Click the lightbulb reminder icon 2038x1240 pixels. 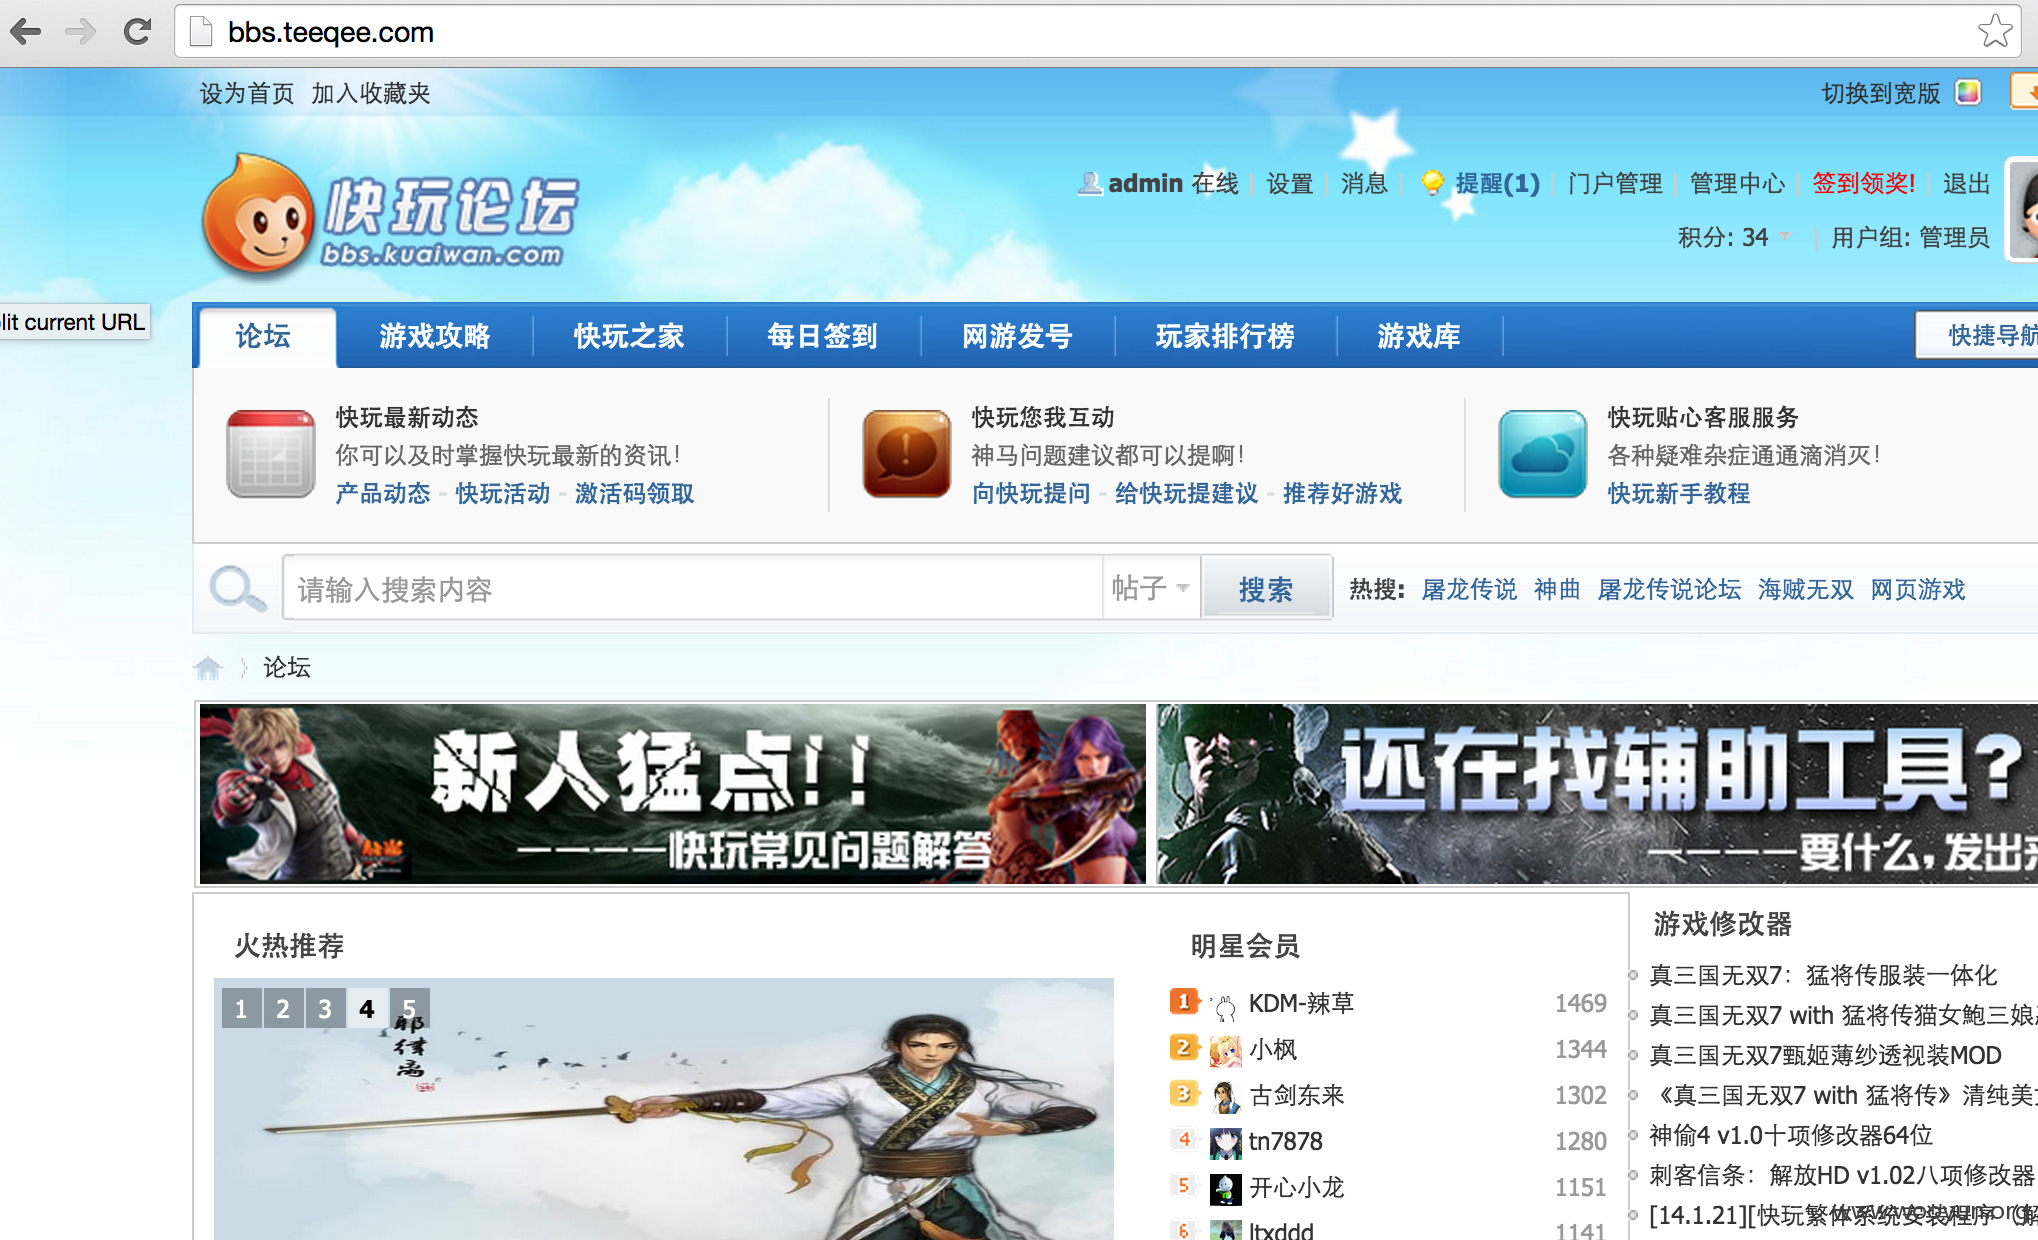pos(1433,183)
